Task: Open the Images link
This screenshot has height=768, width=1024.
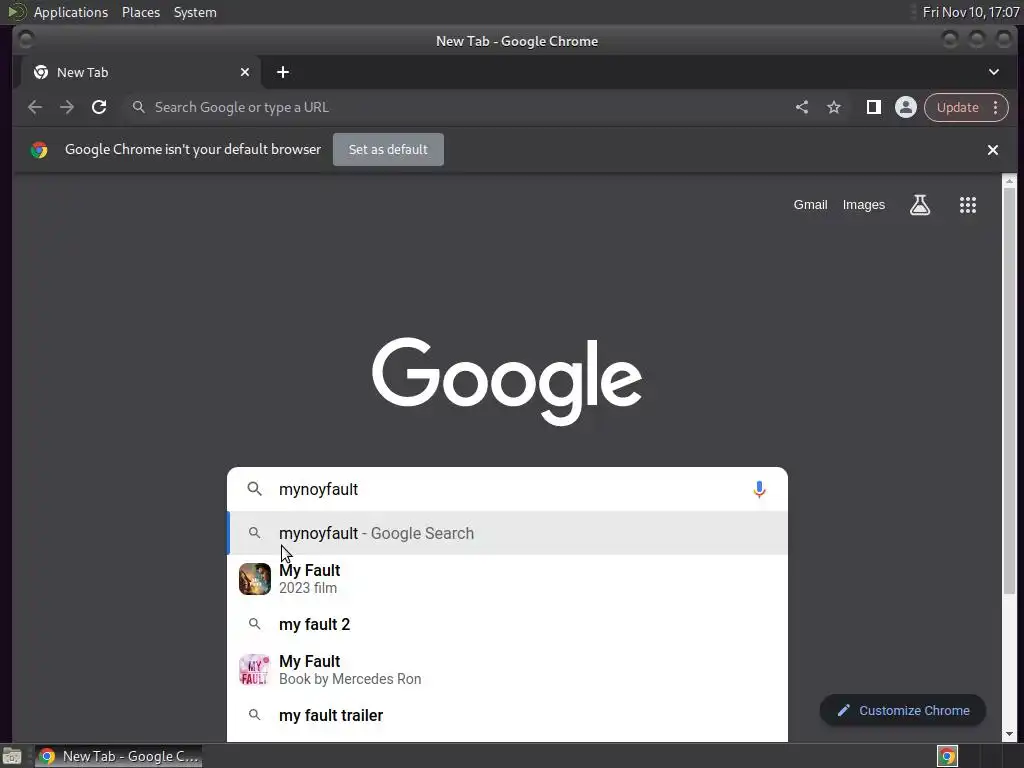Action: pos(863,205)
